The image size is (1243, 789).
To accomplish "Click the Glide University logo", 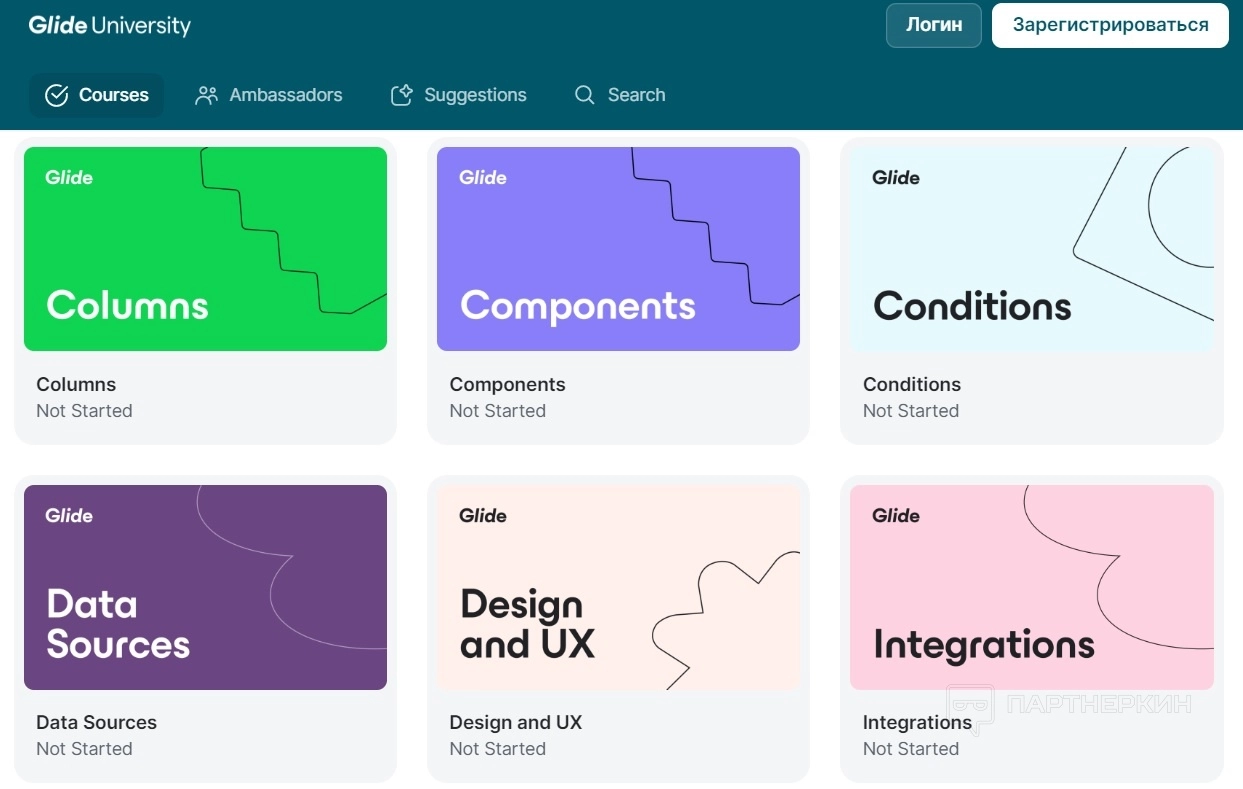I will (x=109, y=25).
